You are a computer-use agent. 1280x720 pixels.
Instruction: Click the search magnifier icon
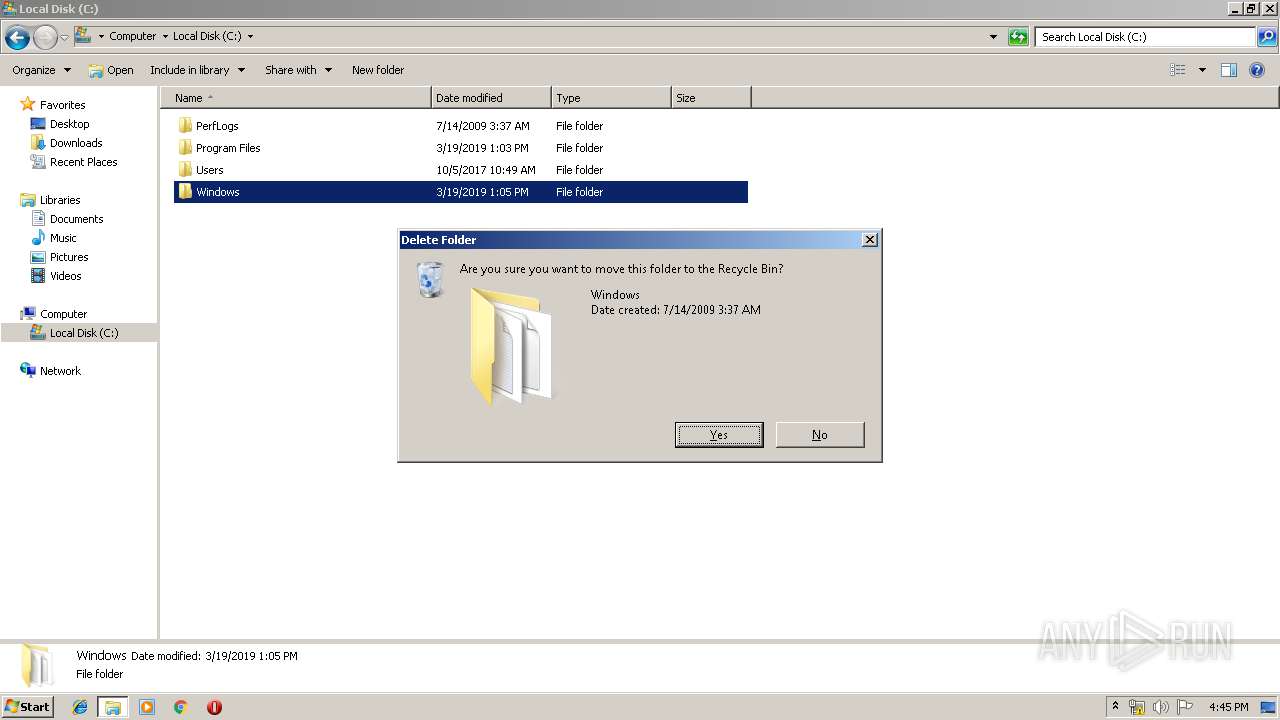click(1267, 37)
